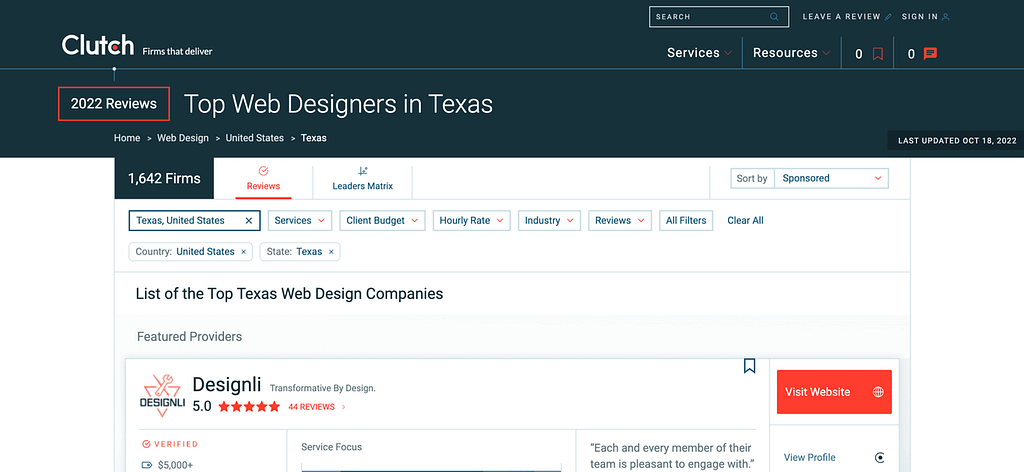Remove the Country: United States filter chip
The height and width of the screenshot is (472, 1024).
point(244,252)
